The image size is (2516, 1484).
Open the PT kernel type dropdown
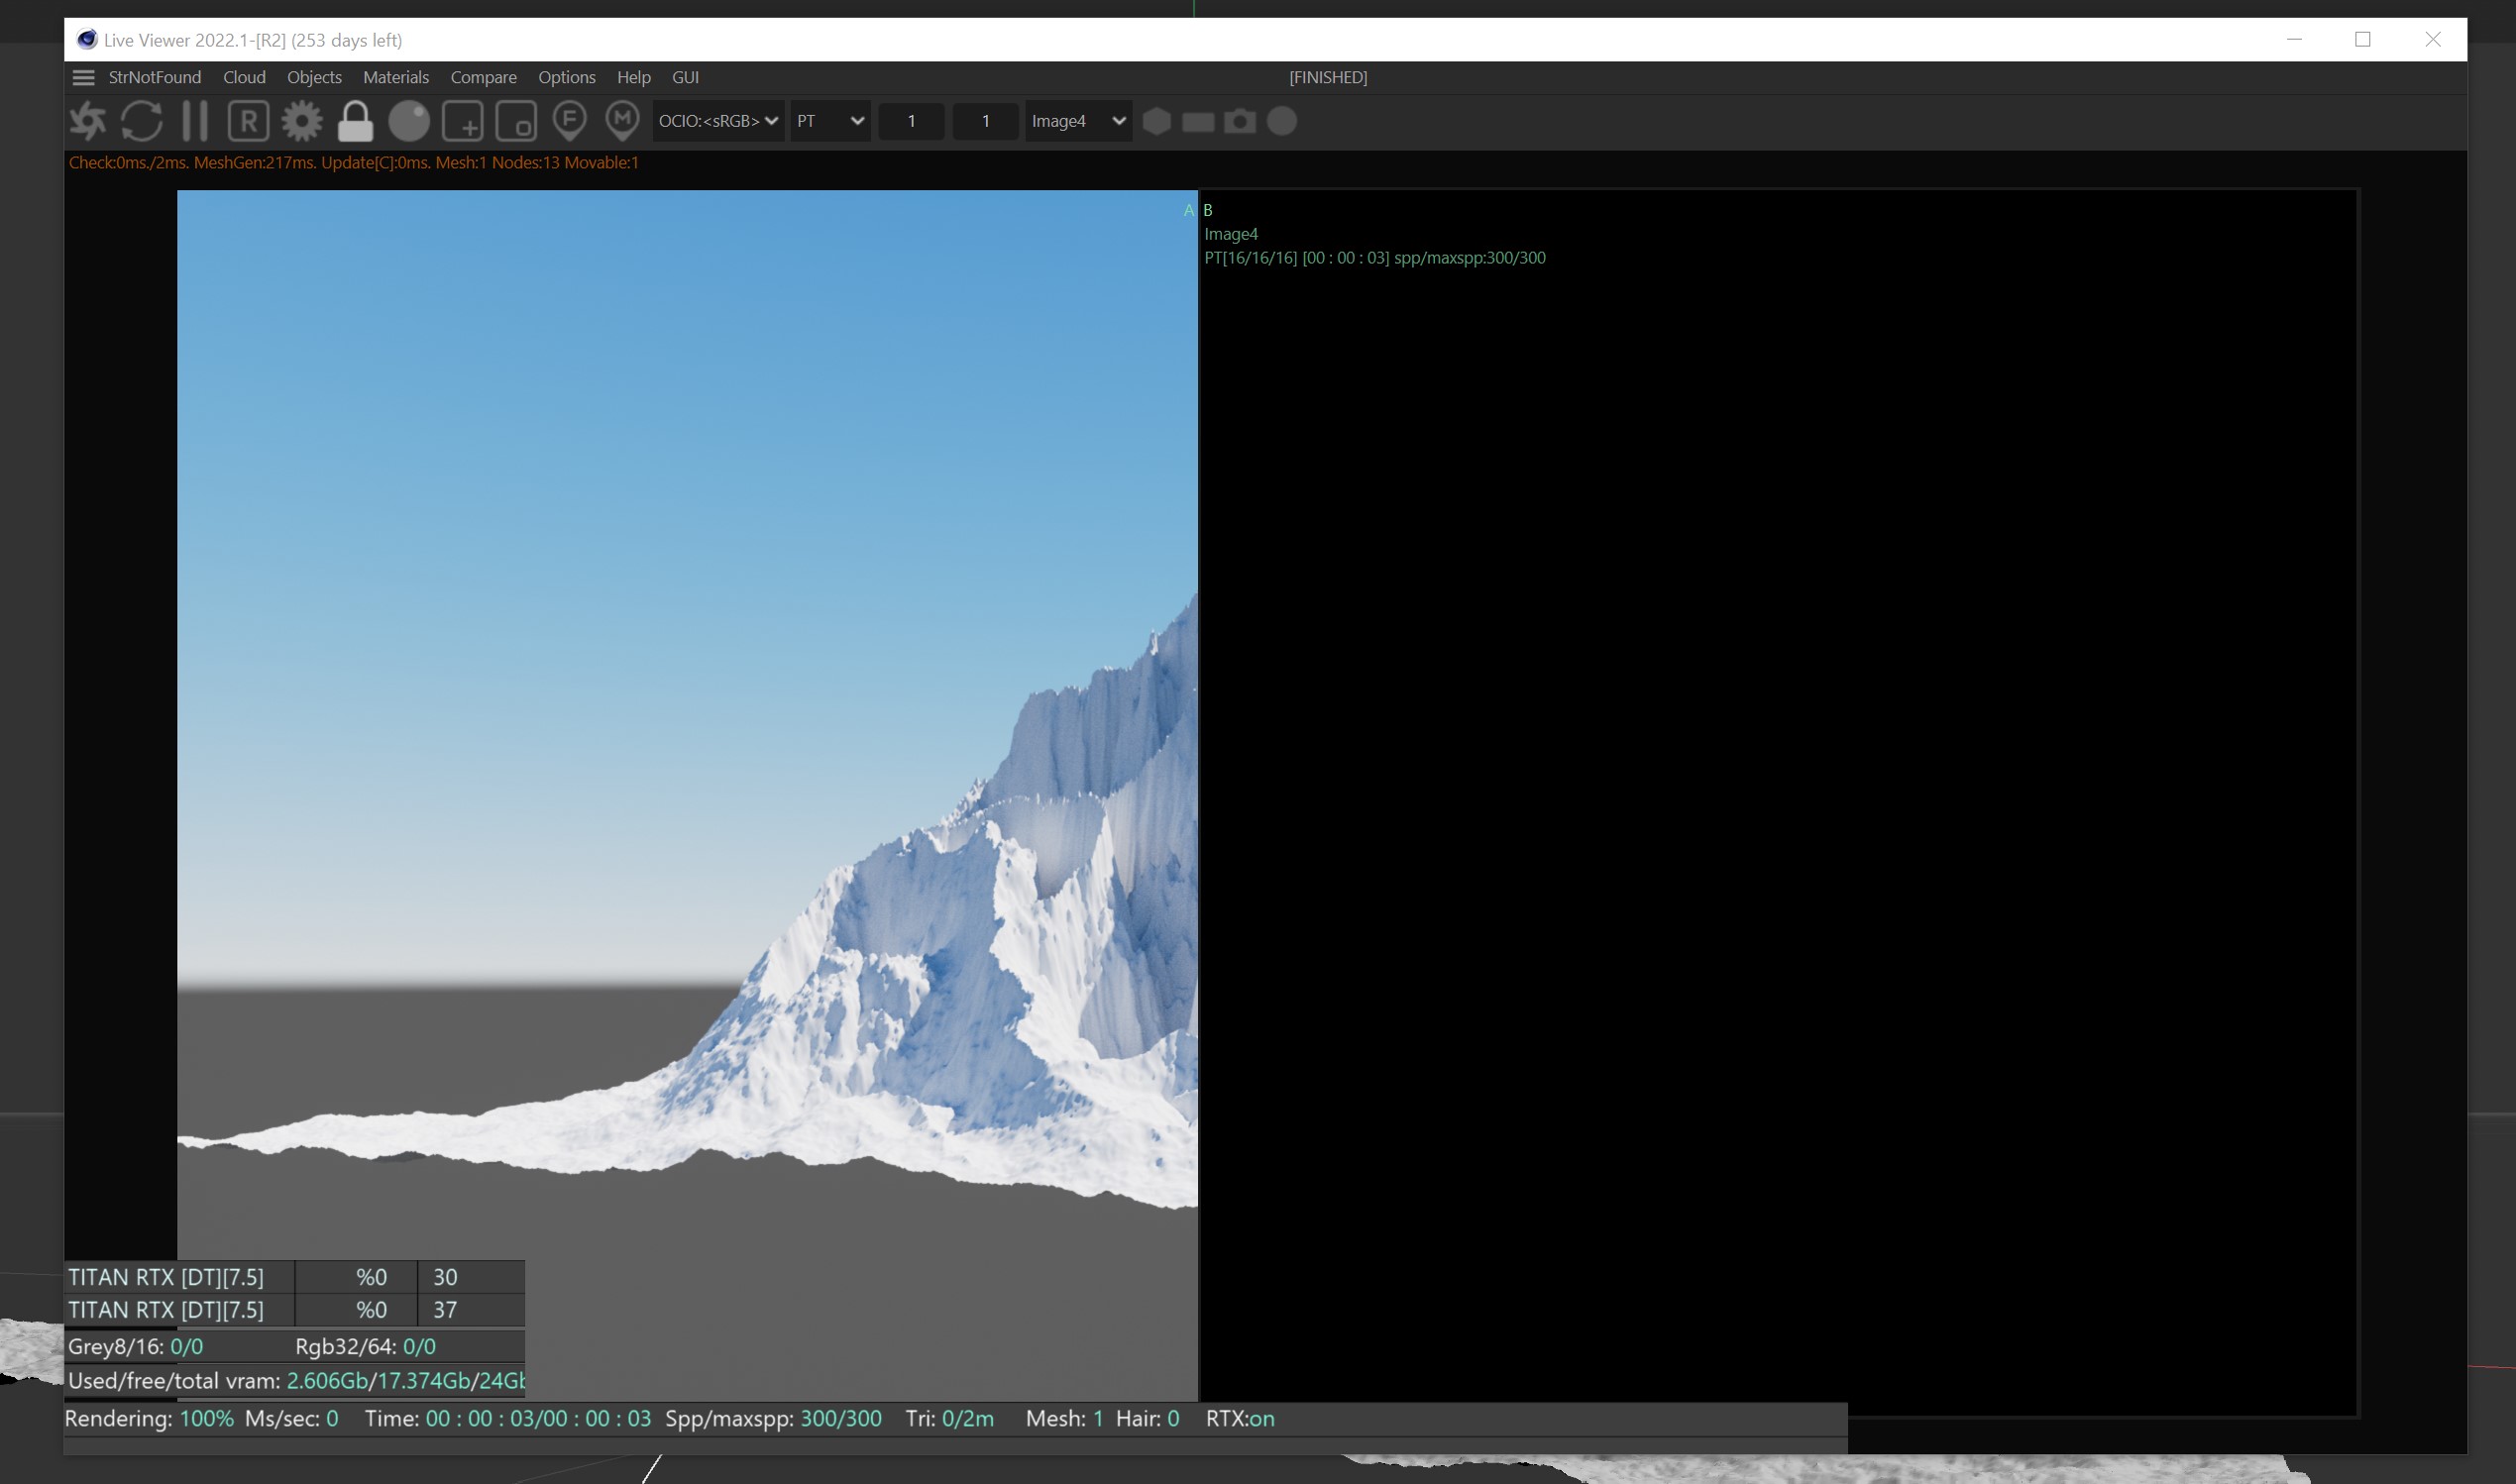[829, 121]
